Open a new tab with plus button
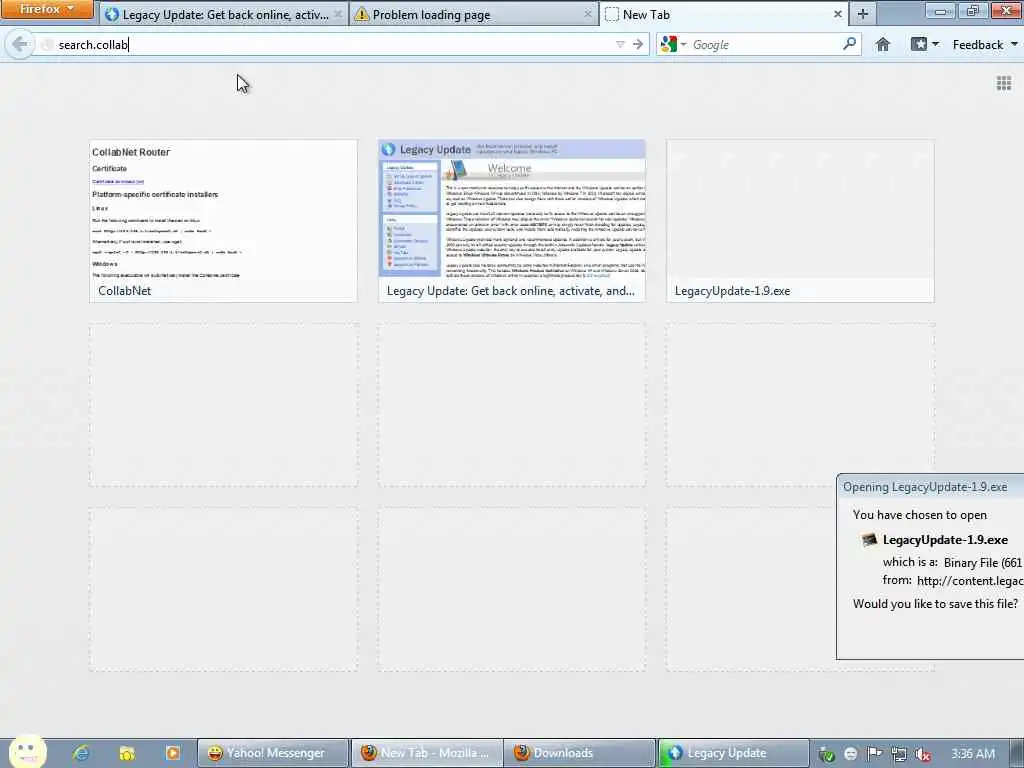 click(863, 14)
